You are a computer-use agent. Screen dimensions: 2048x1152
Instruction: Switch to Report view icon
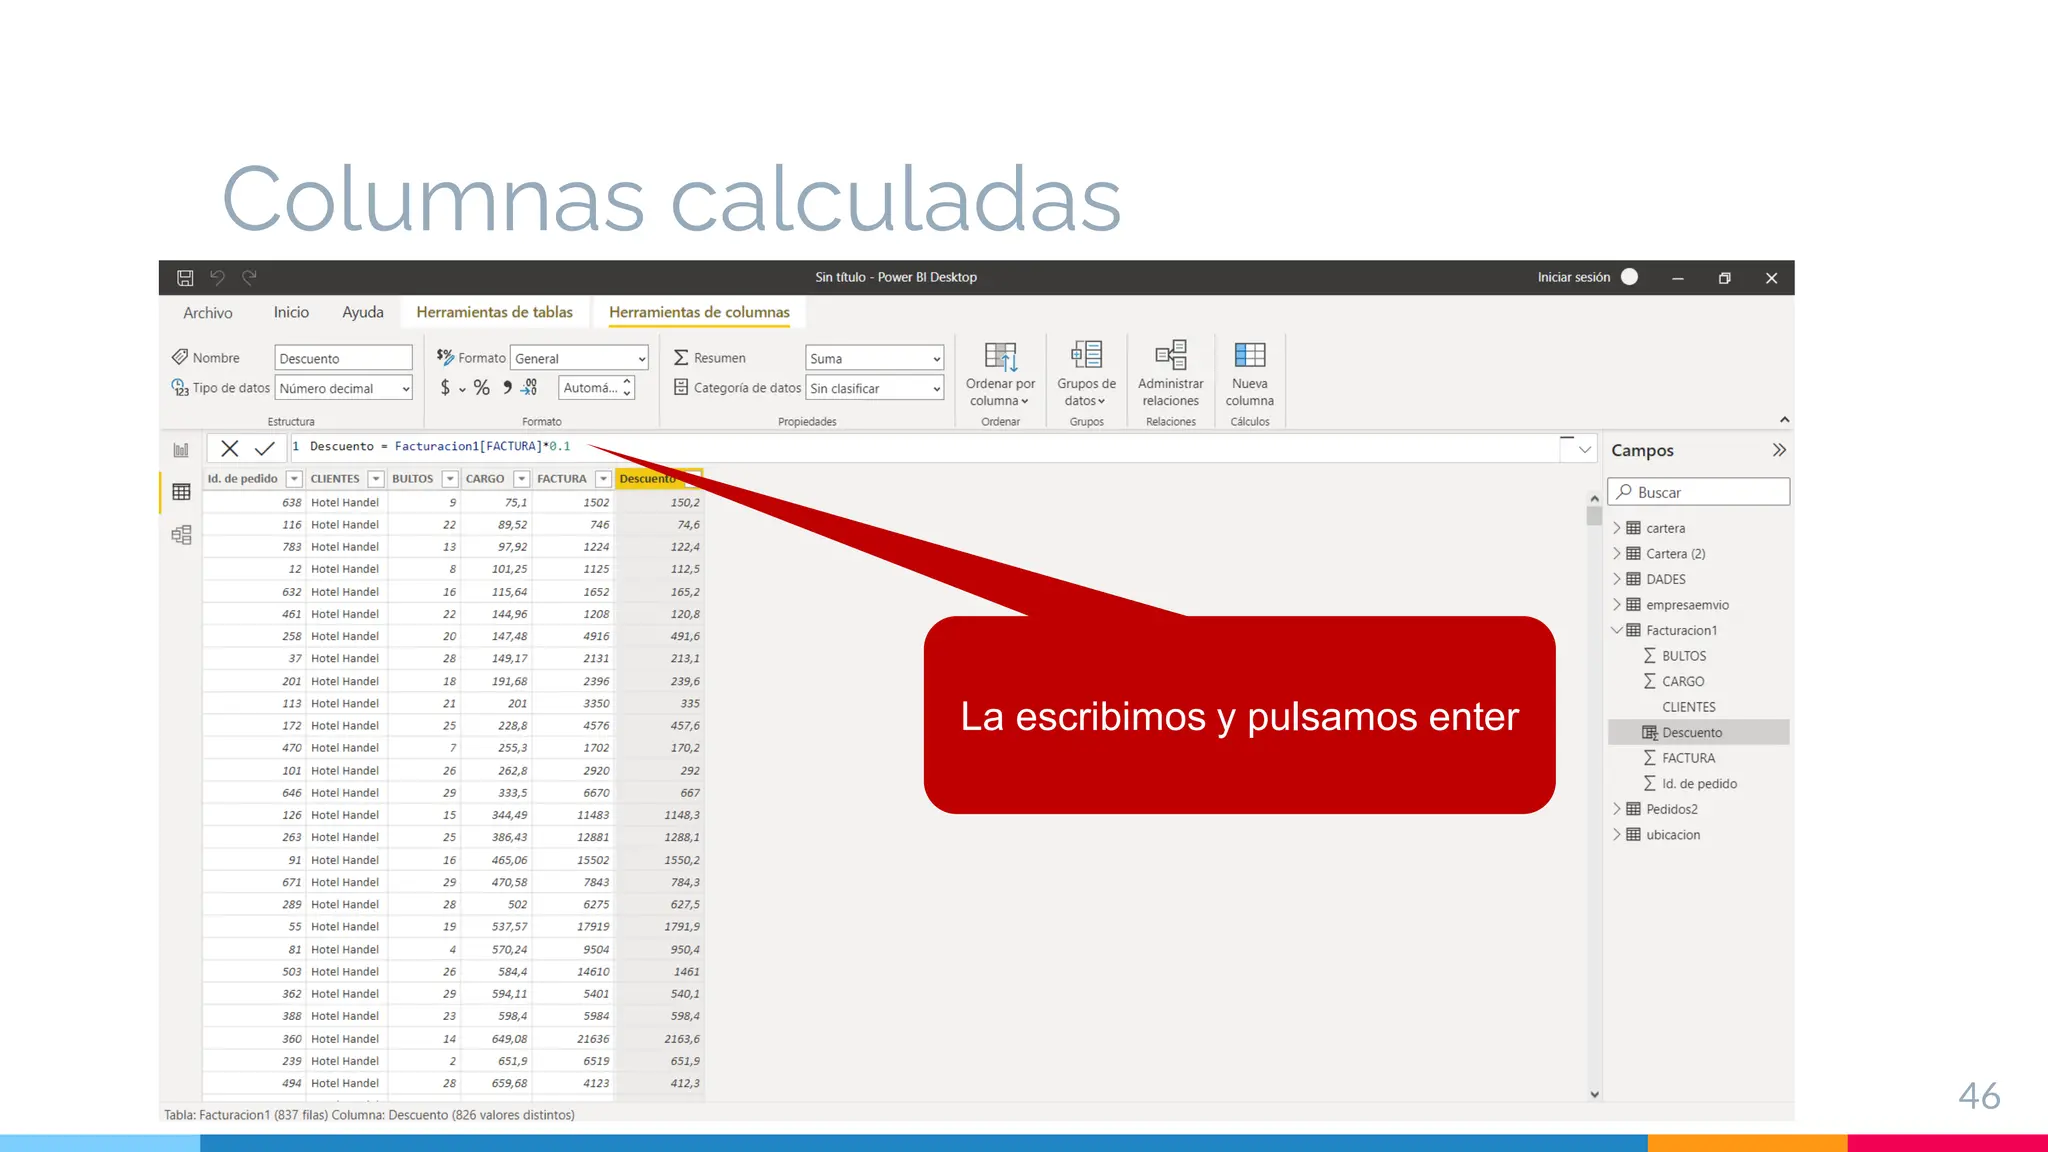pyautogui.click(x=181, y=450)
